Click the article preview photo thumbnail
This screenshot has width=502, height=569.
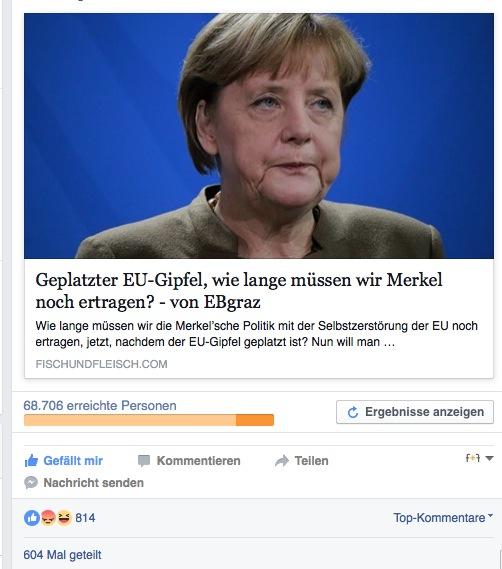click(259, 136)
